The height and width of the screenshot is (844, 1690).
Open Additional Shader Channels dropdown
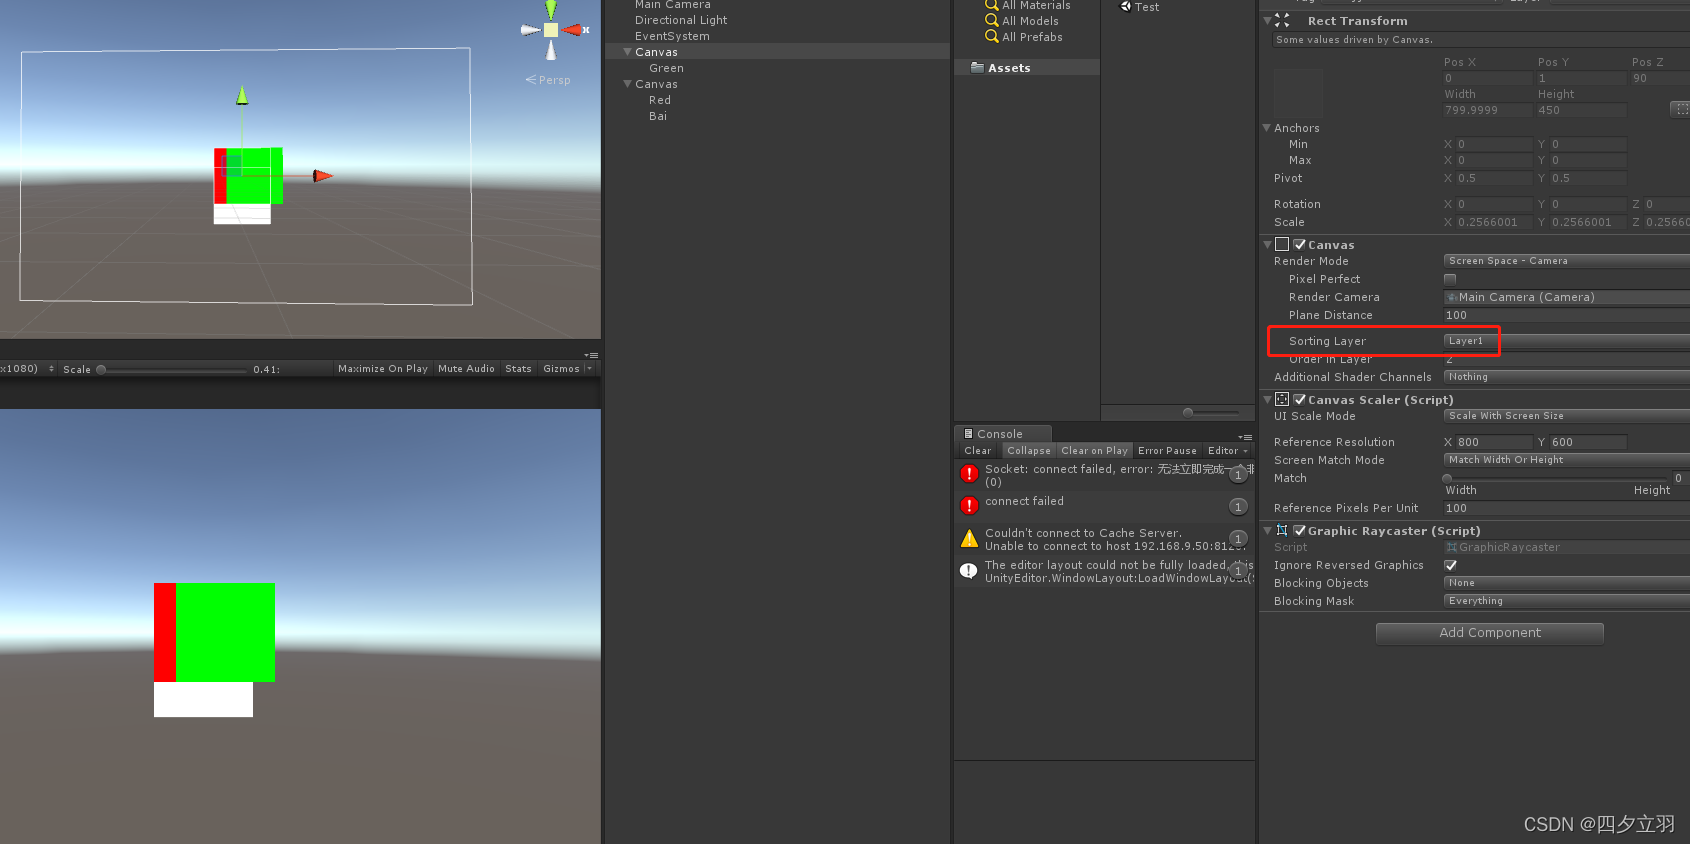pyautogui.click(x=1567, y=377)
